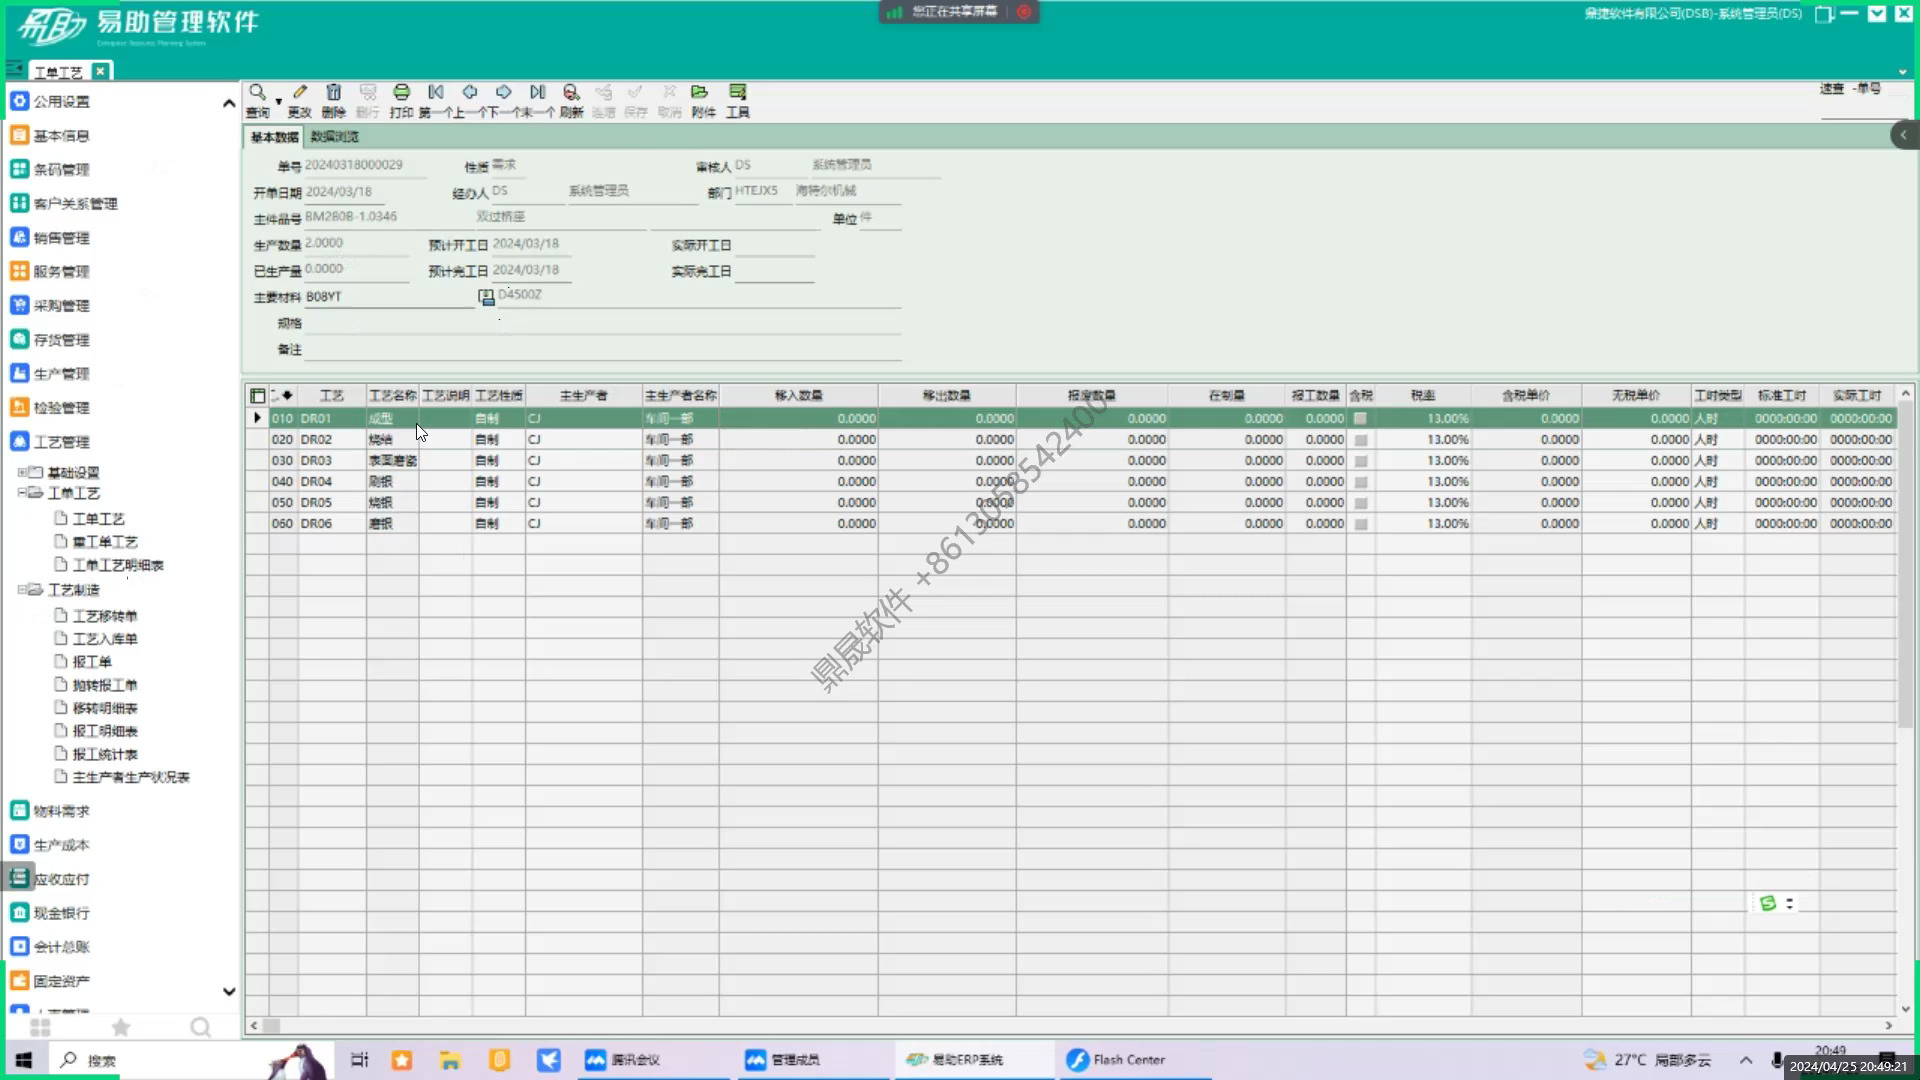Screen dimensions: 1920x1080
Task: Open the 附件 (attachment) folder icon
Action: (x=699, y=92)
